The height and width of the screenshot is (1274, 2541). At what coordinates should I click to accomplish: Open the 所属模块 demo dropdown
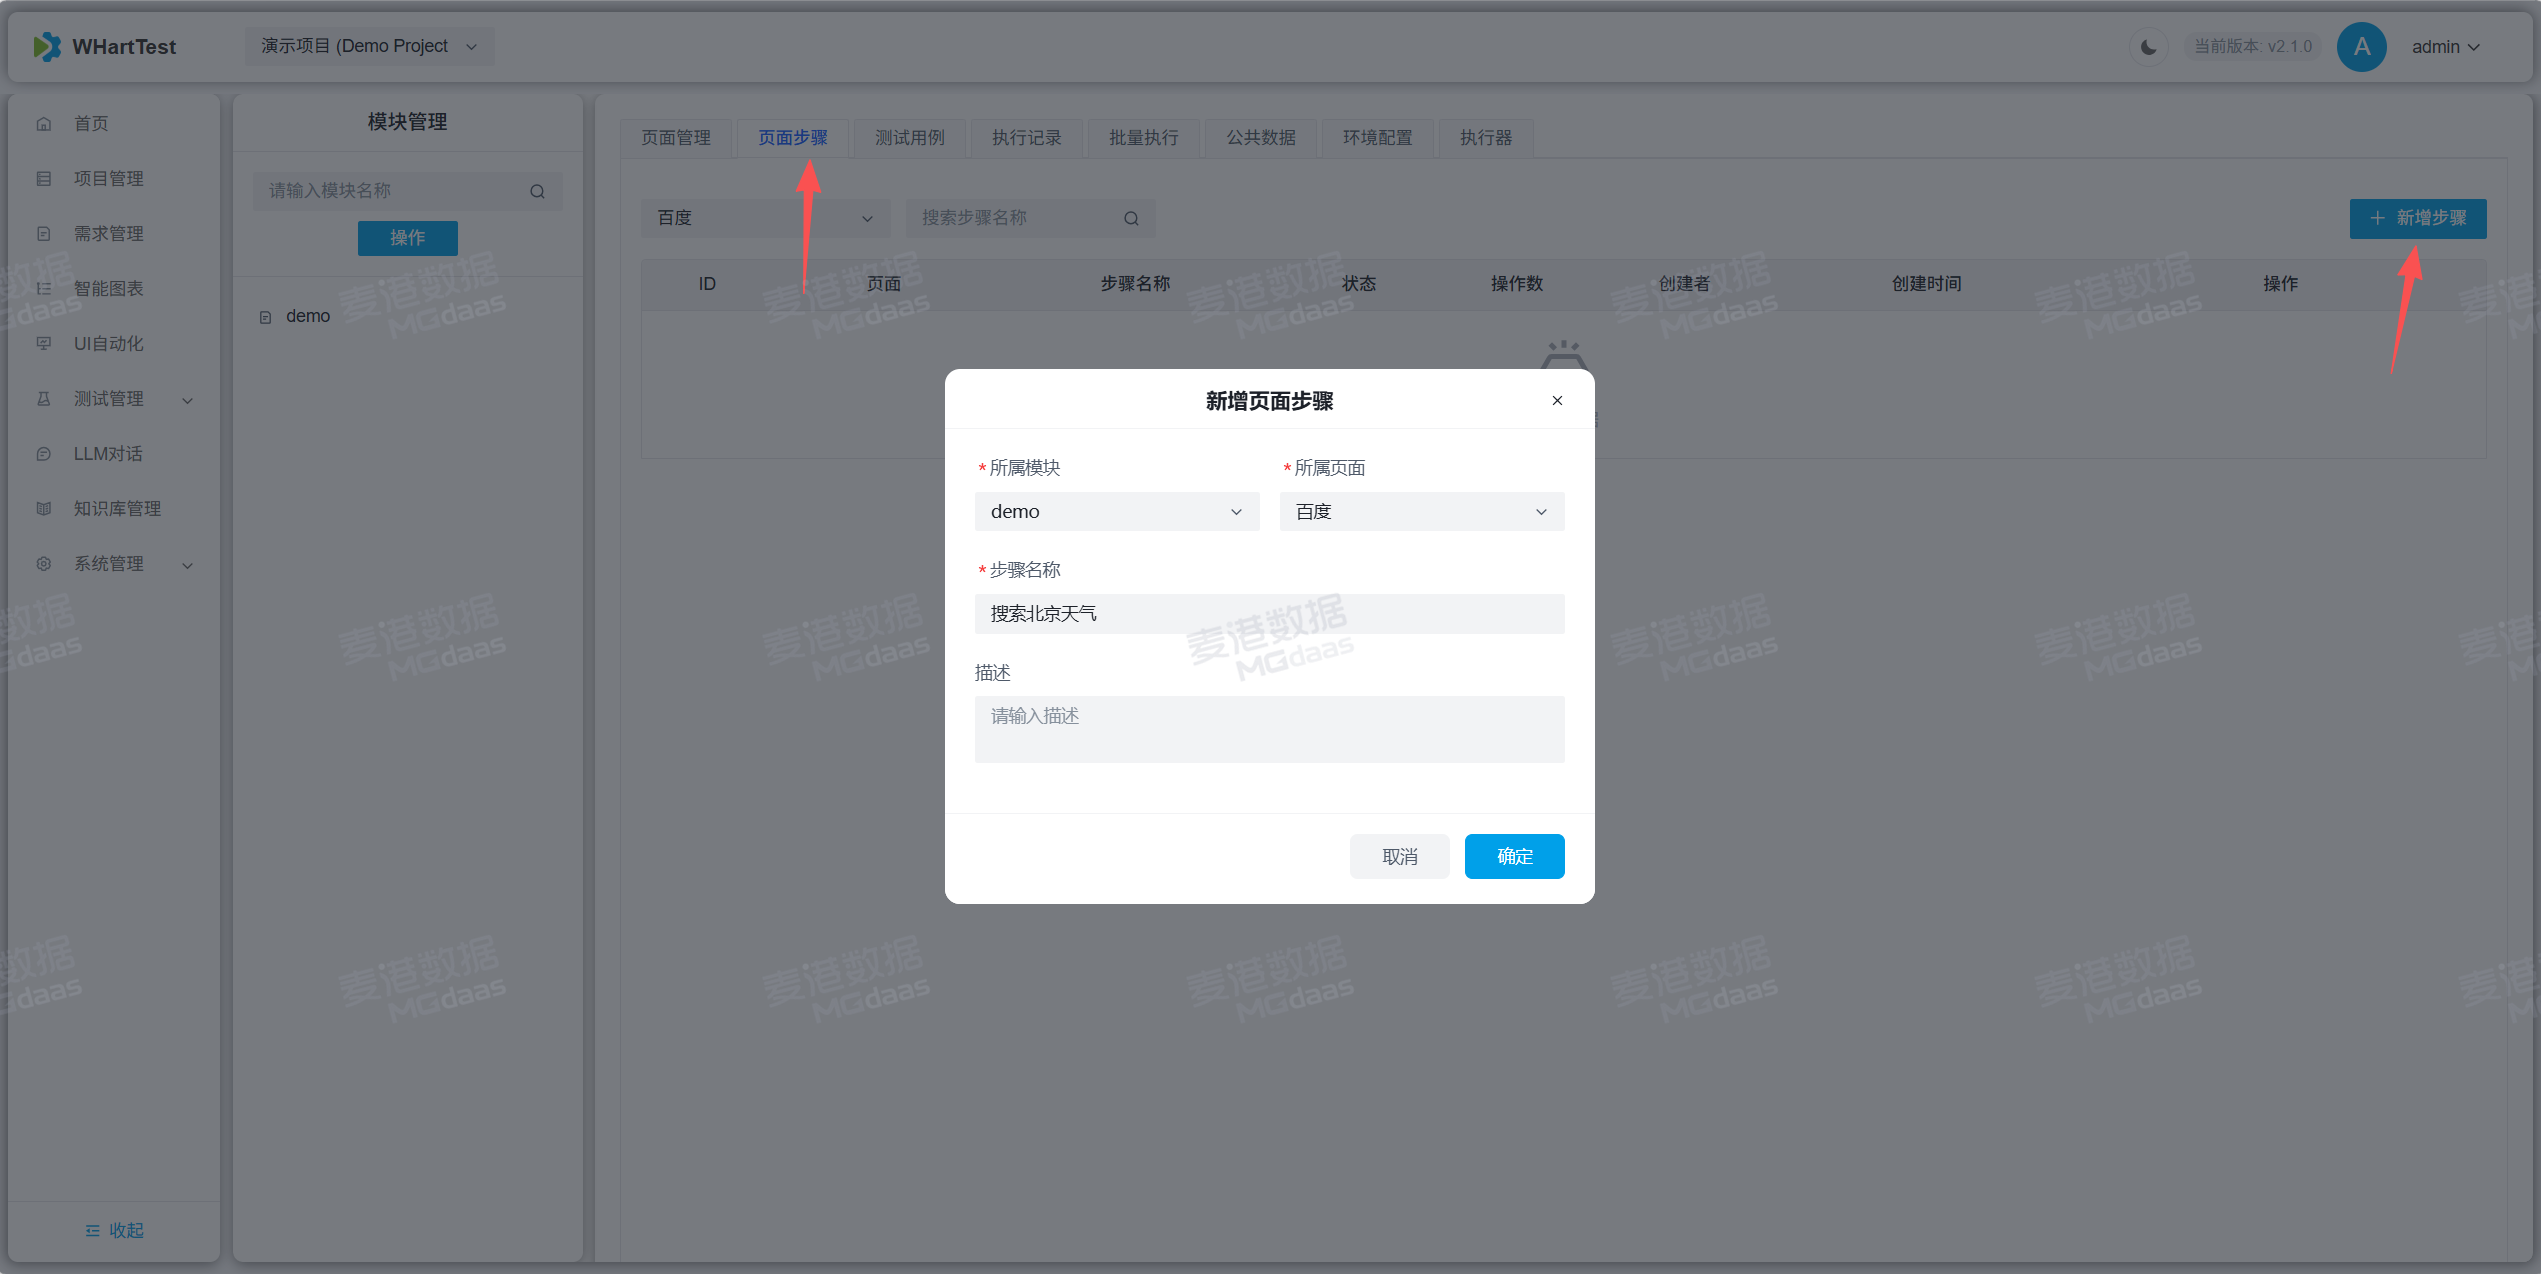pos(1116,511)
